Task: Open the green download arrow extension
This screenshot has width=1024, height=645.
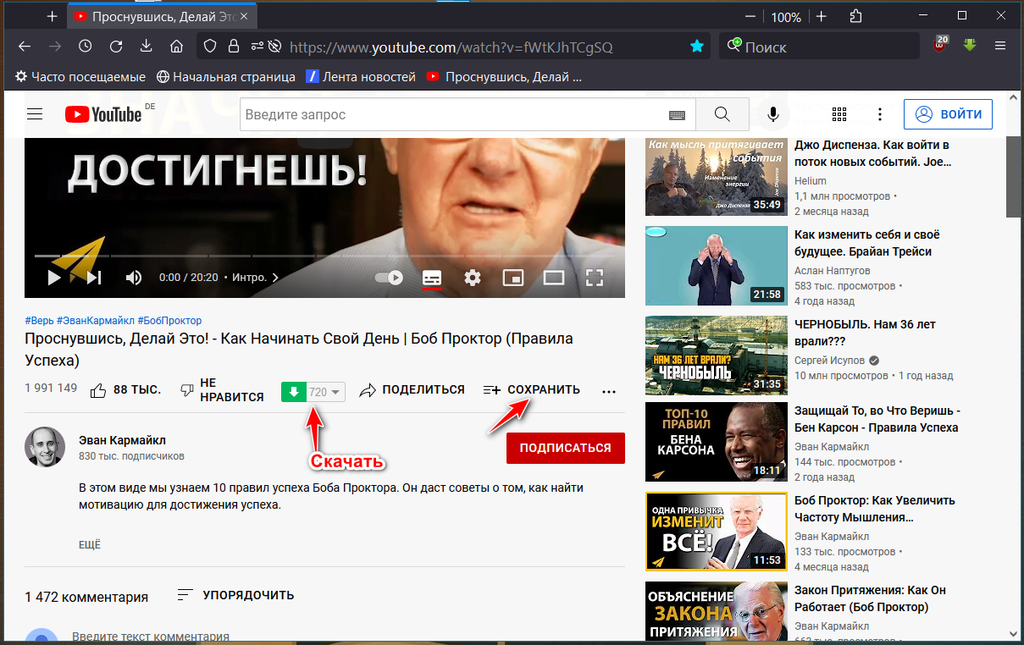Action: [x=970, y=45]
